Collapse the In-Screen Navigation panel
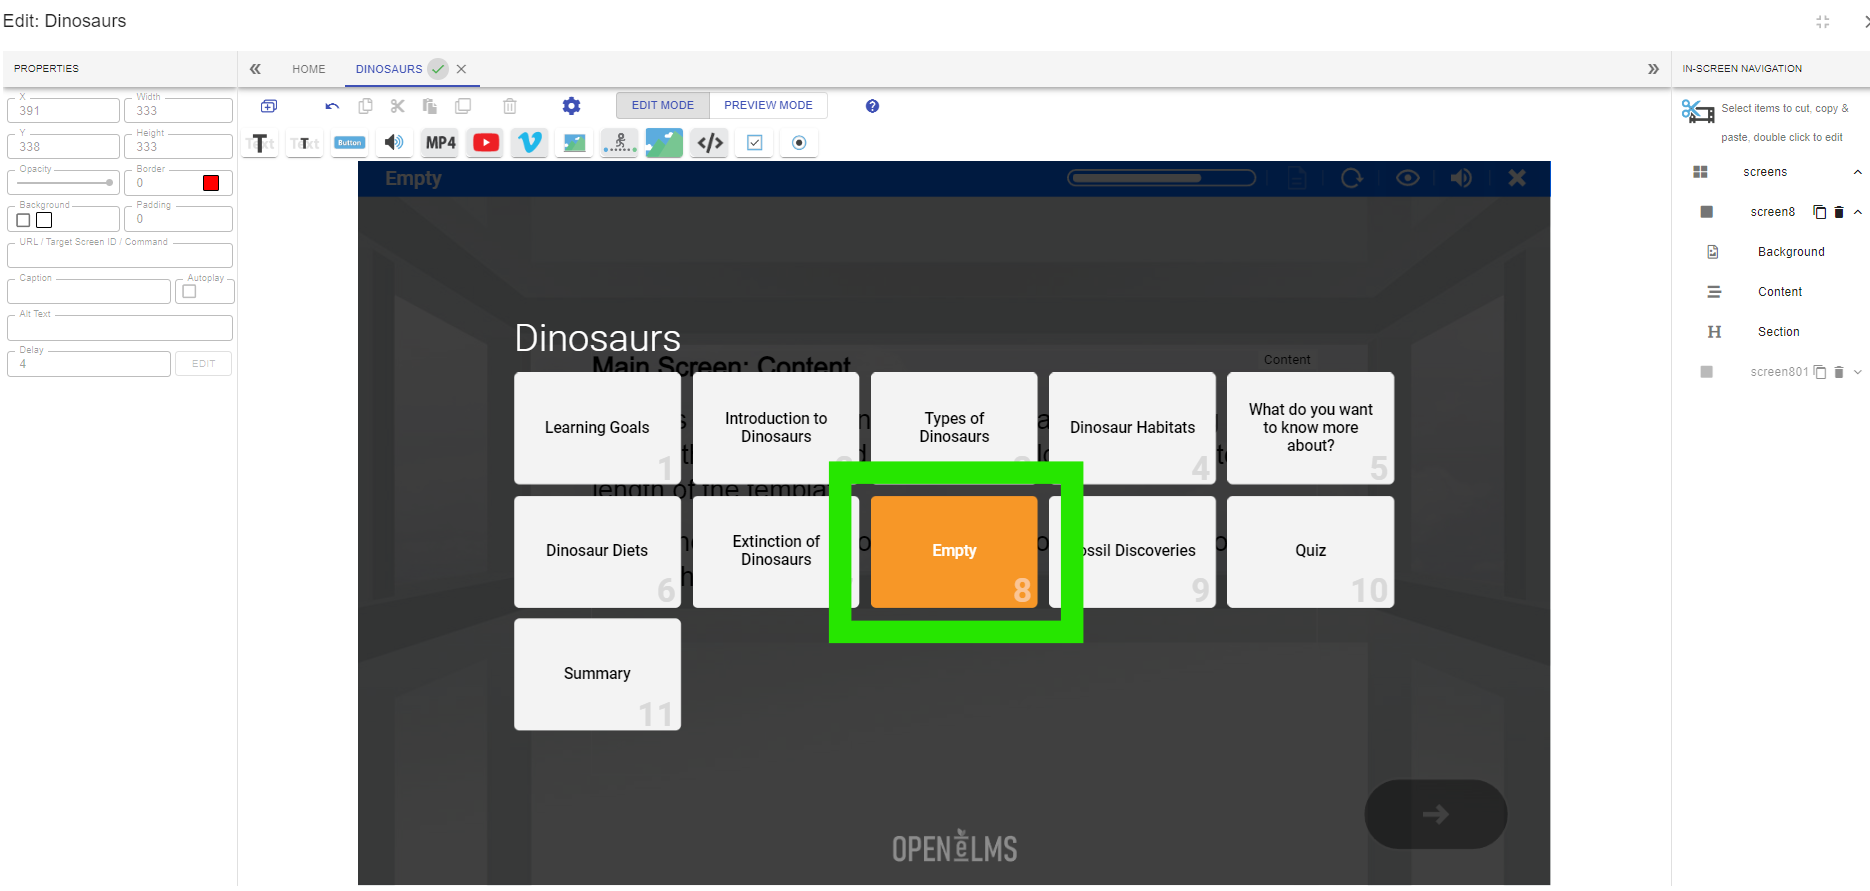This screenshot has height=891, width=1870. (x=1653, y=69)
